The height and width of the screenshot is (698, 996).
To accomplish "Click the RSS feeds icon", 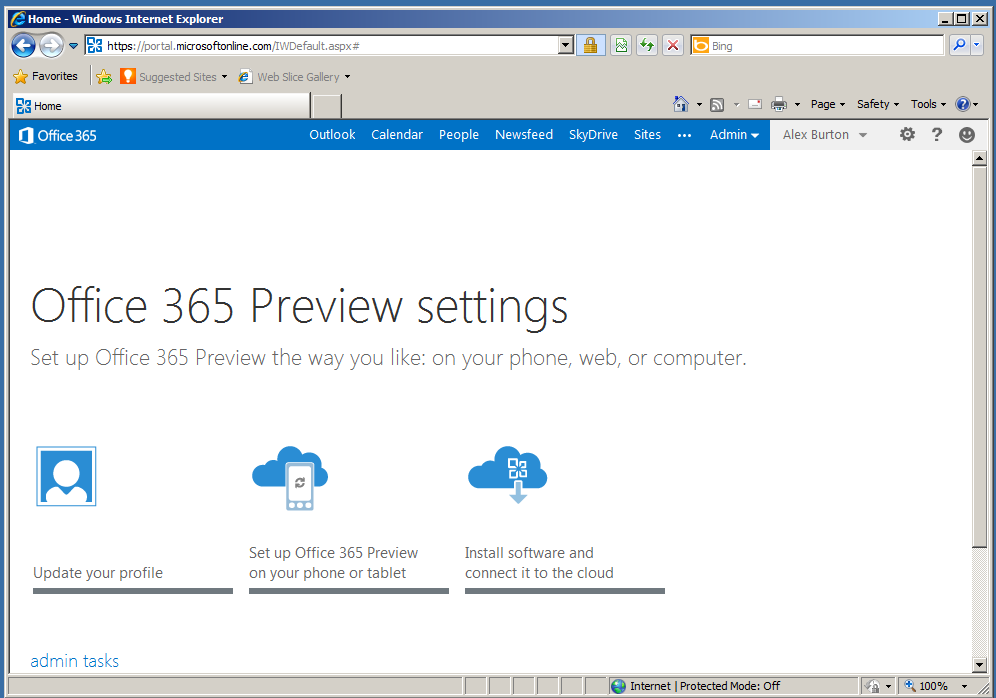I will pyautogui.click(x=717, y=104).
